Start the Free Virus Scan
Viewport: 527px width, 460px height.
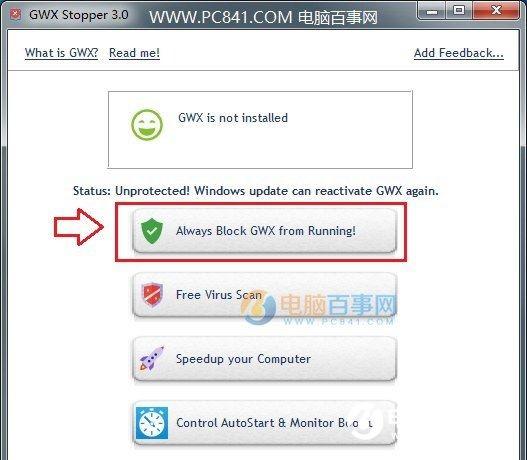pos(265,295)
